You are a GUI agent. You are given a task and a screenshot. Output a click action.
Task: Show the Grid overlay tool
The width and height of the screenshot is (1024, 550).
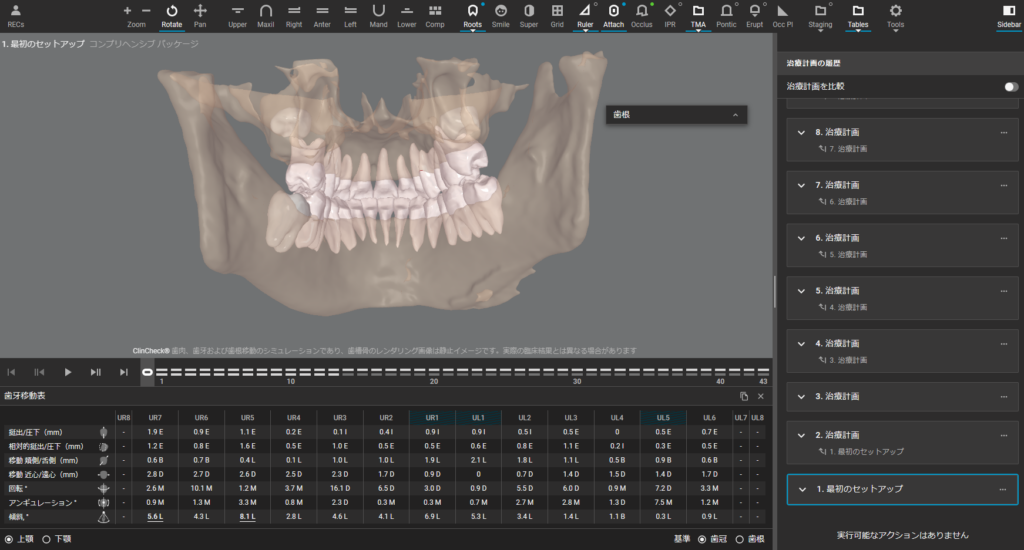557,11
